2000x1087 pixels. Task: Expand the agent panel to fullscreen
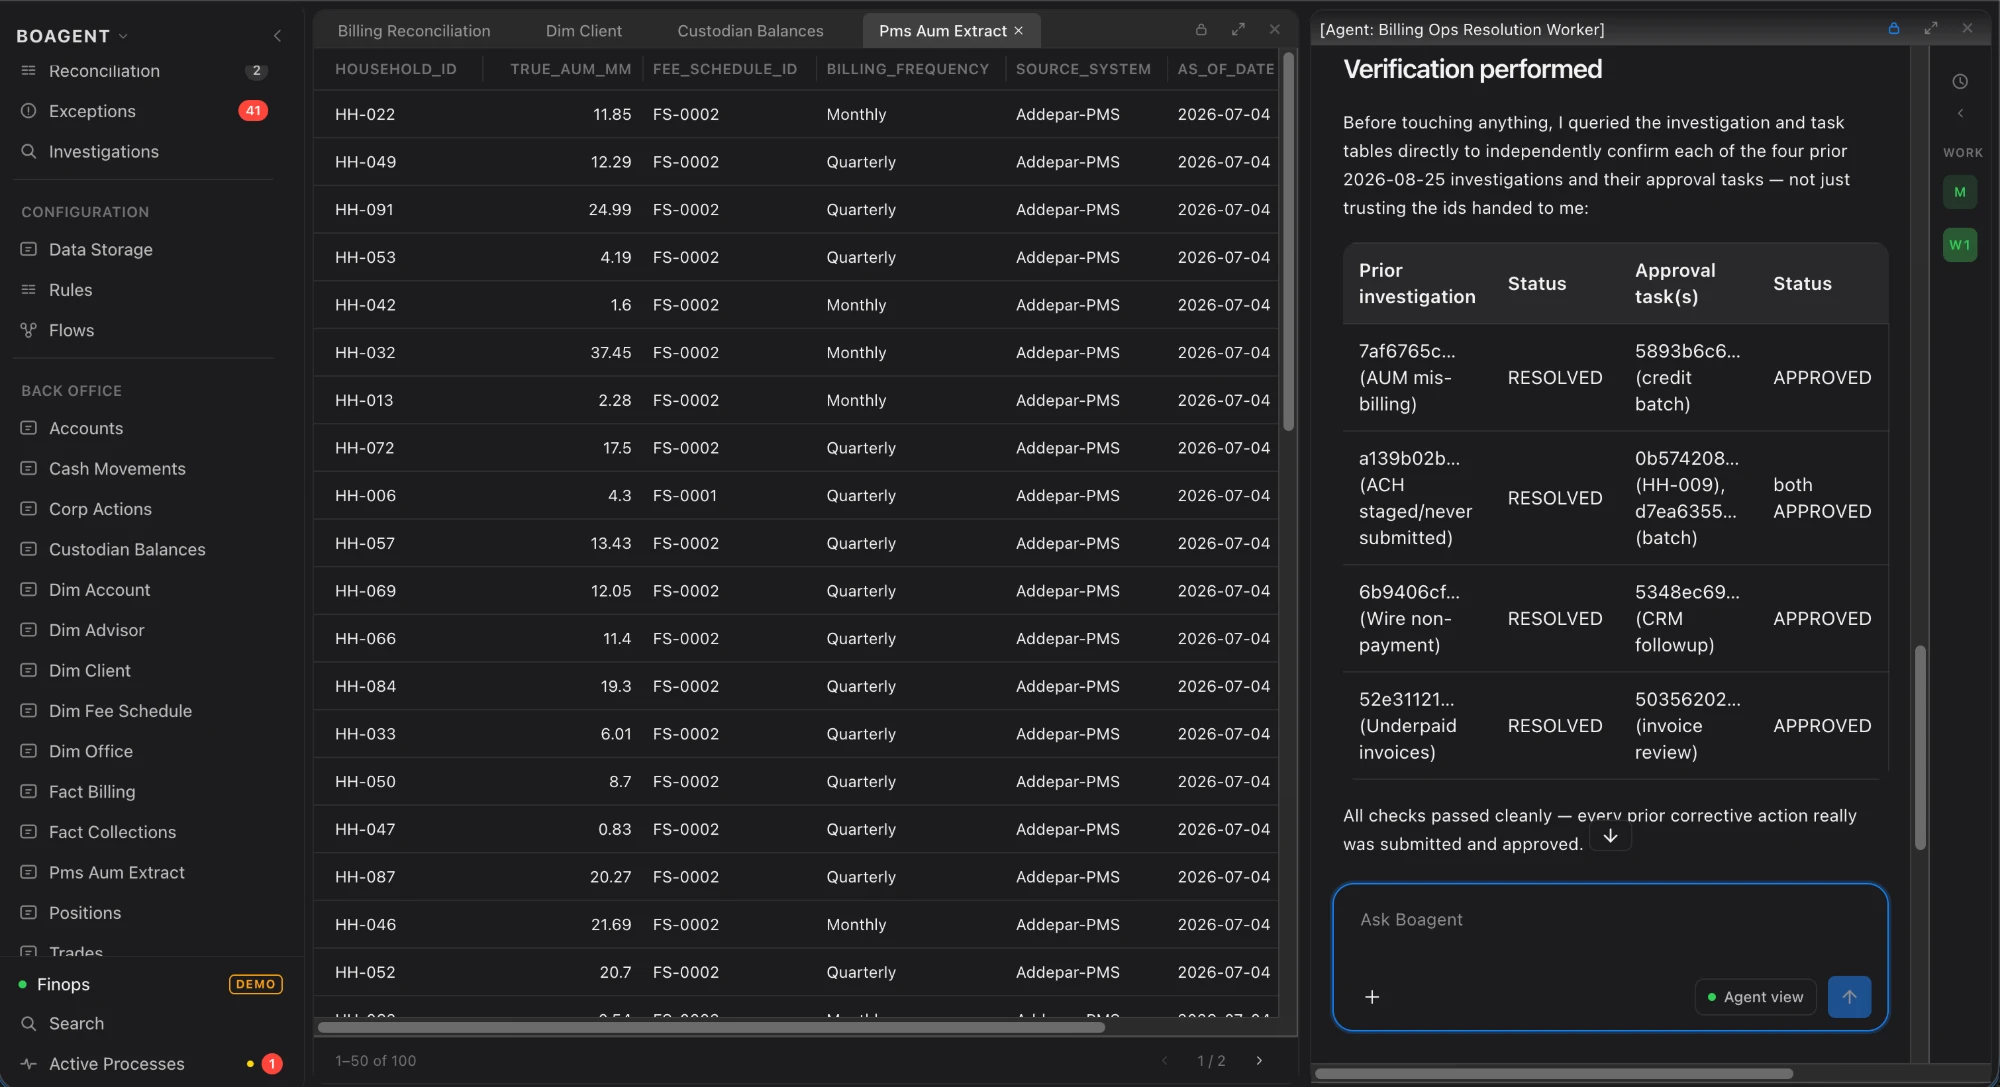1931,29
